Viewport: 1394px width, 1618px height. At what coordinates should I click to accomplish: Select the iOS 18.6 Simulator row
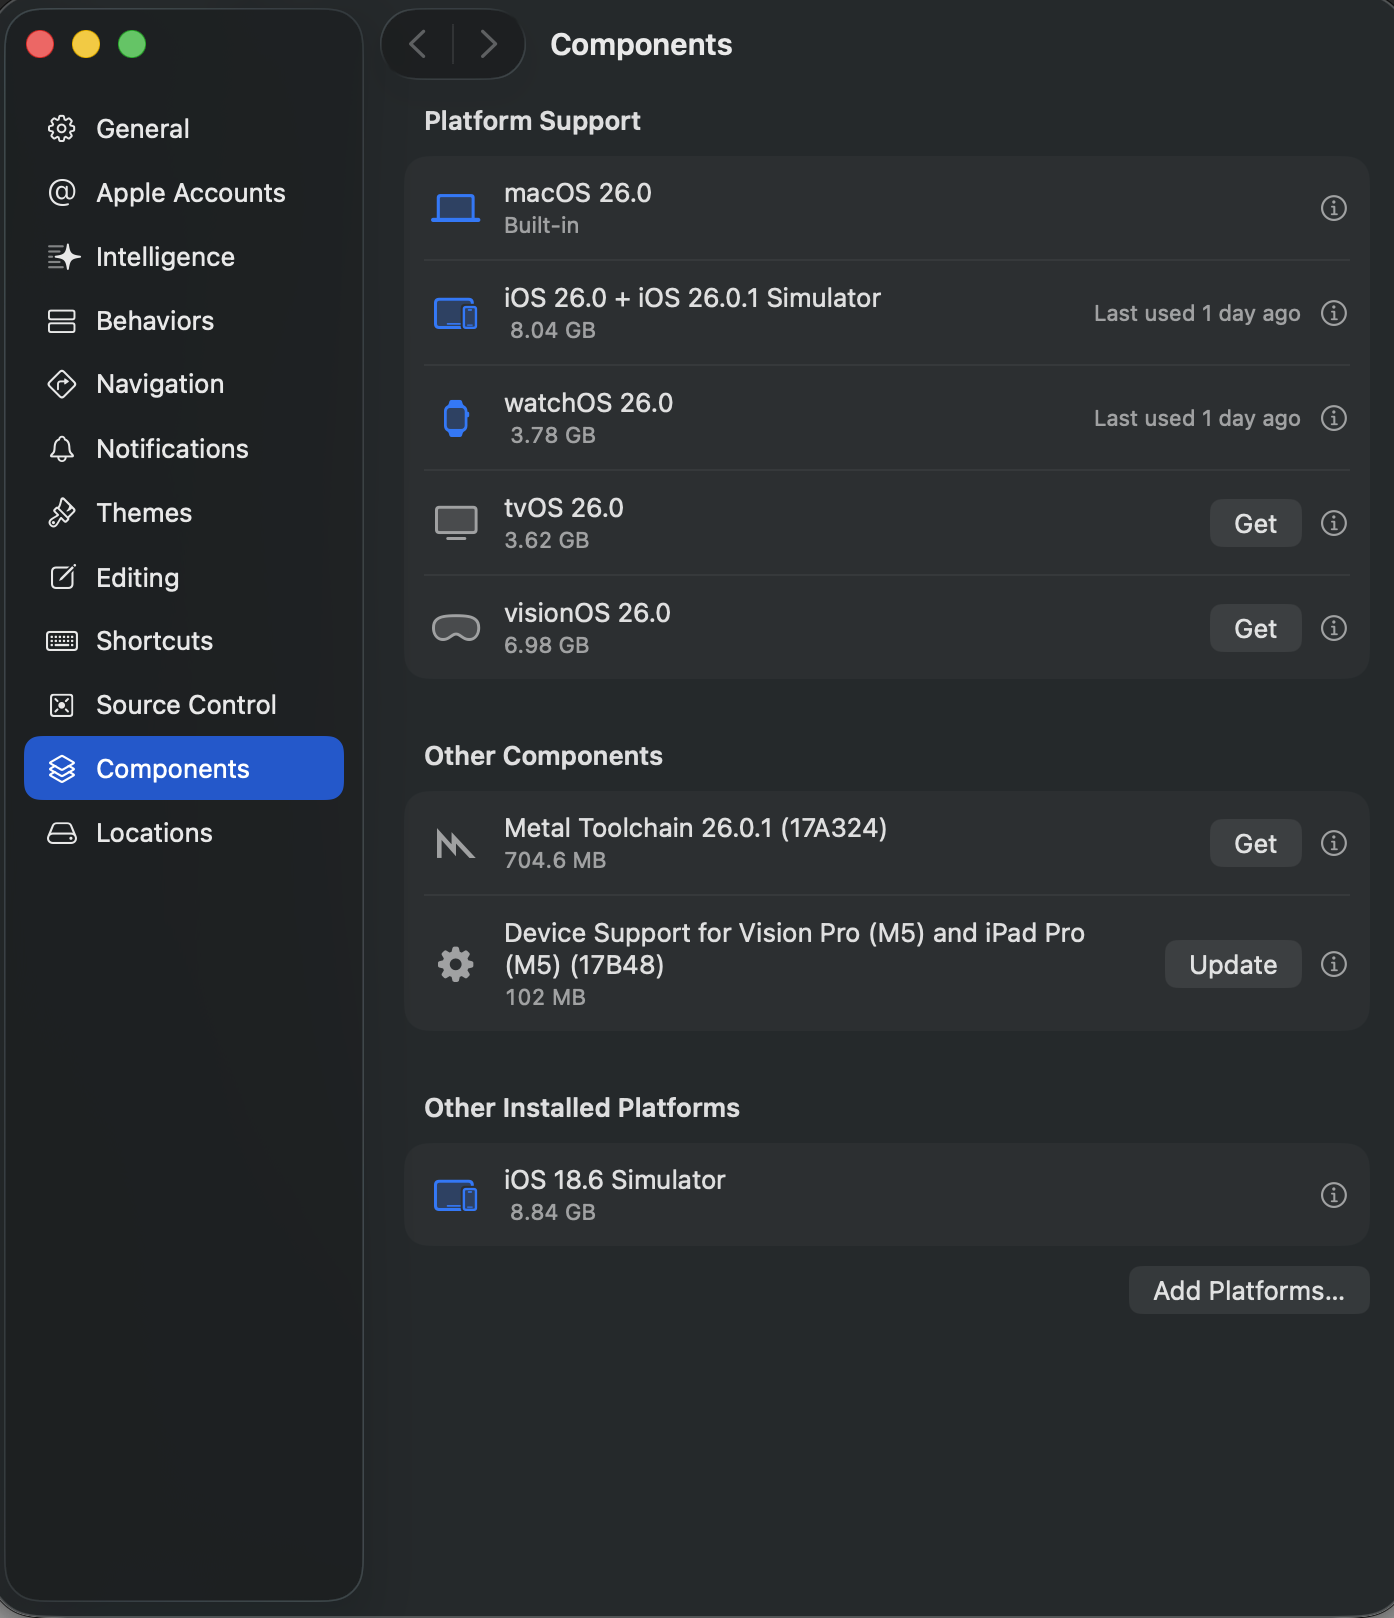coord(800,1195)
